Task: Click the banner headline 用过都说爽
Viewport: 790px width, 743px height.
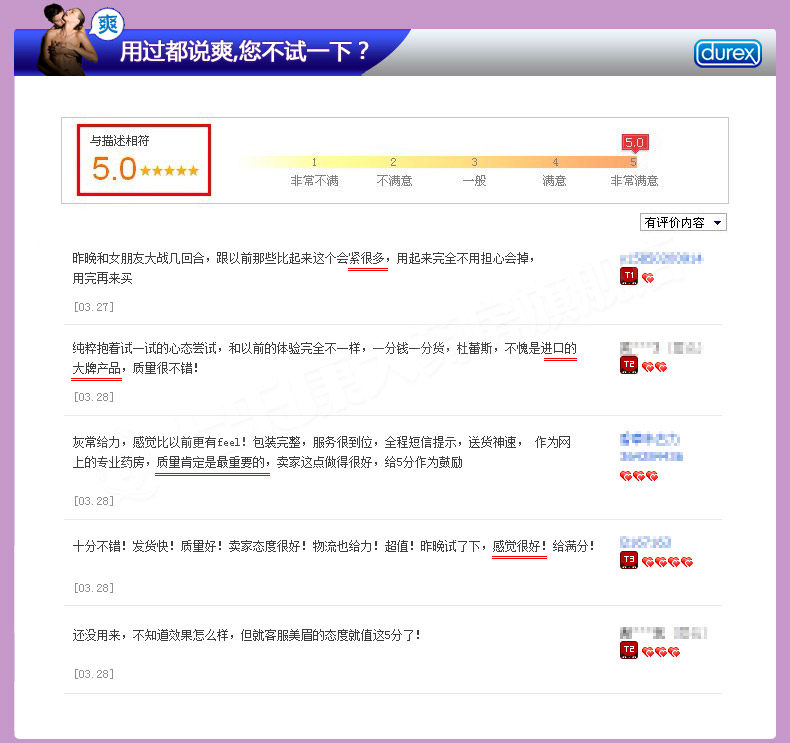Action: pyautogui.click(x=245, y=51)
